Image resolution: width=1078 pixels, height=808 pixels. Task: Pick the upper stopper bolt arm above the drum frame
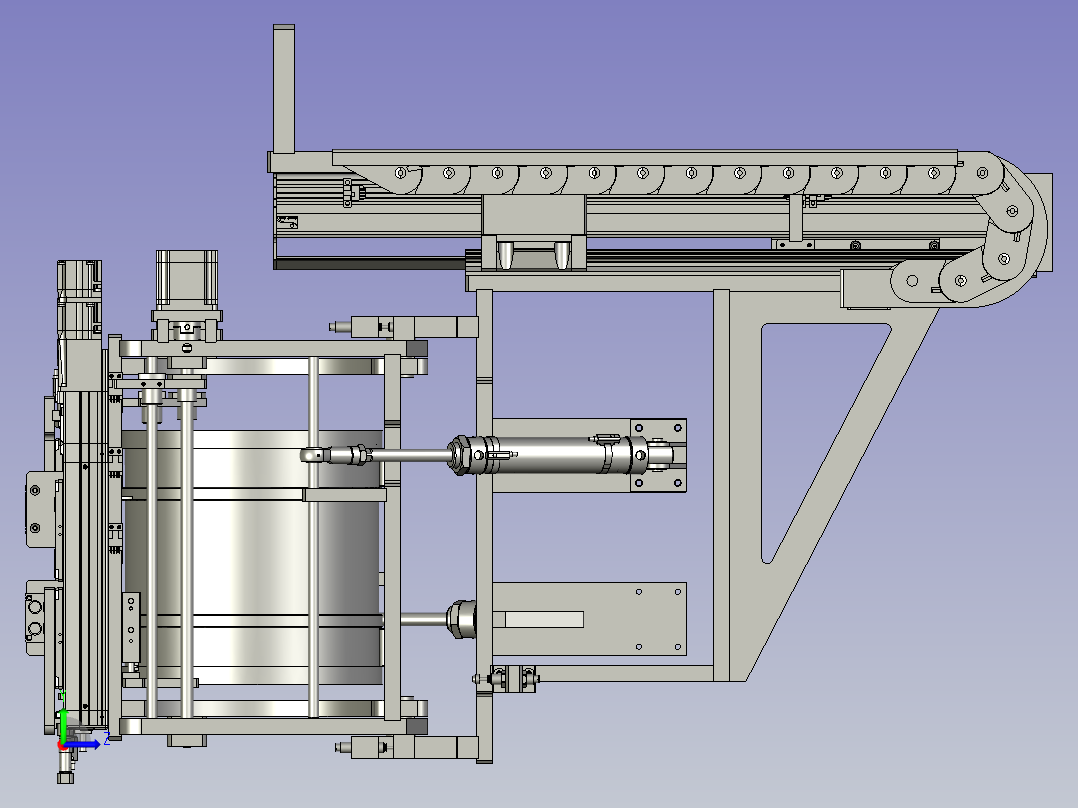(x=404, y=326)
